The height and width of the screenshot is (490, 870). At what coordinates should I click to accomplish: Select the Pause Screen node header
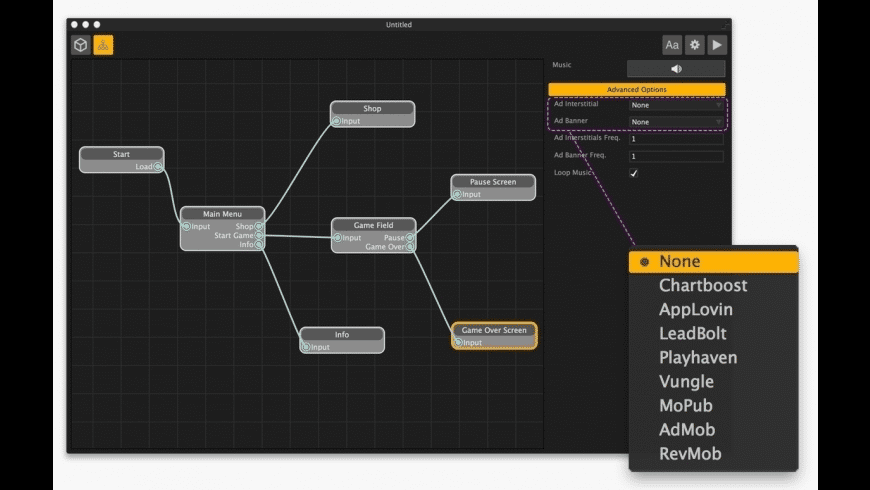click(492, 182)
